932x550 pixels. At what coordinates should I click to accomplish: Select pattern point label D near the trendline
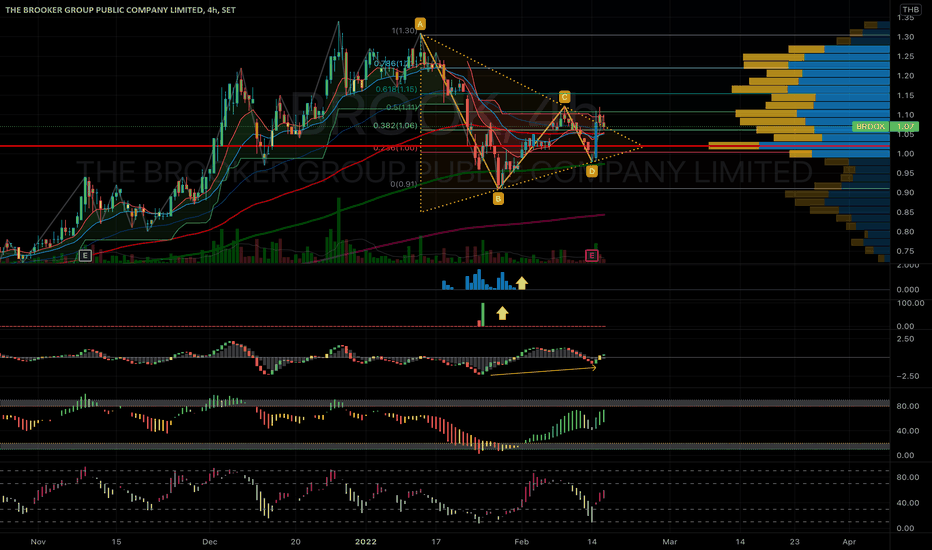tap(591, 171)
